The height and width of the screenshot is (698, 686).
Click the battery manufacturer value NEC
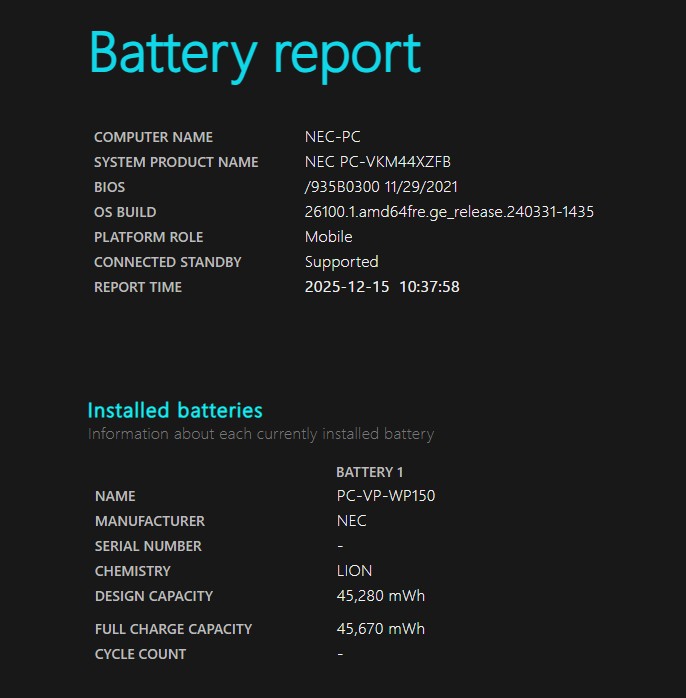pyautogui.click(x=352, y=521)
